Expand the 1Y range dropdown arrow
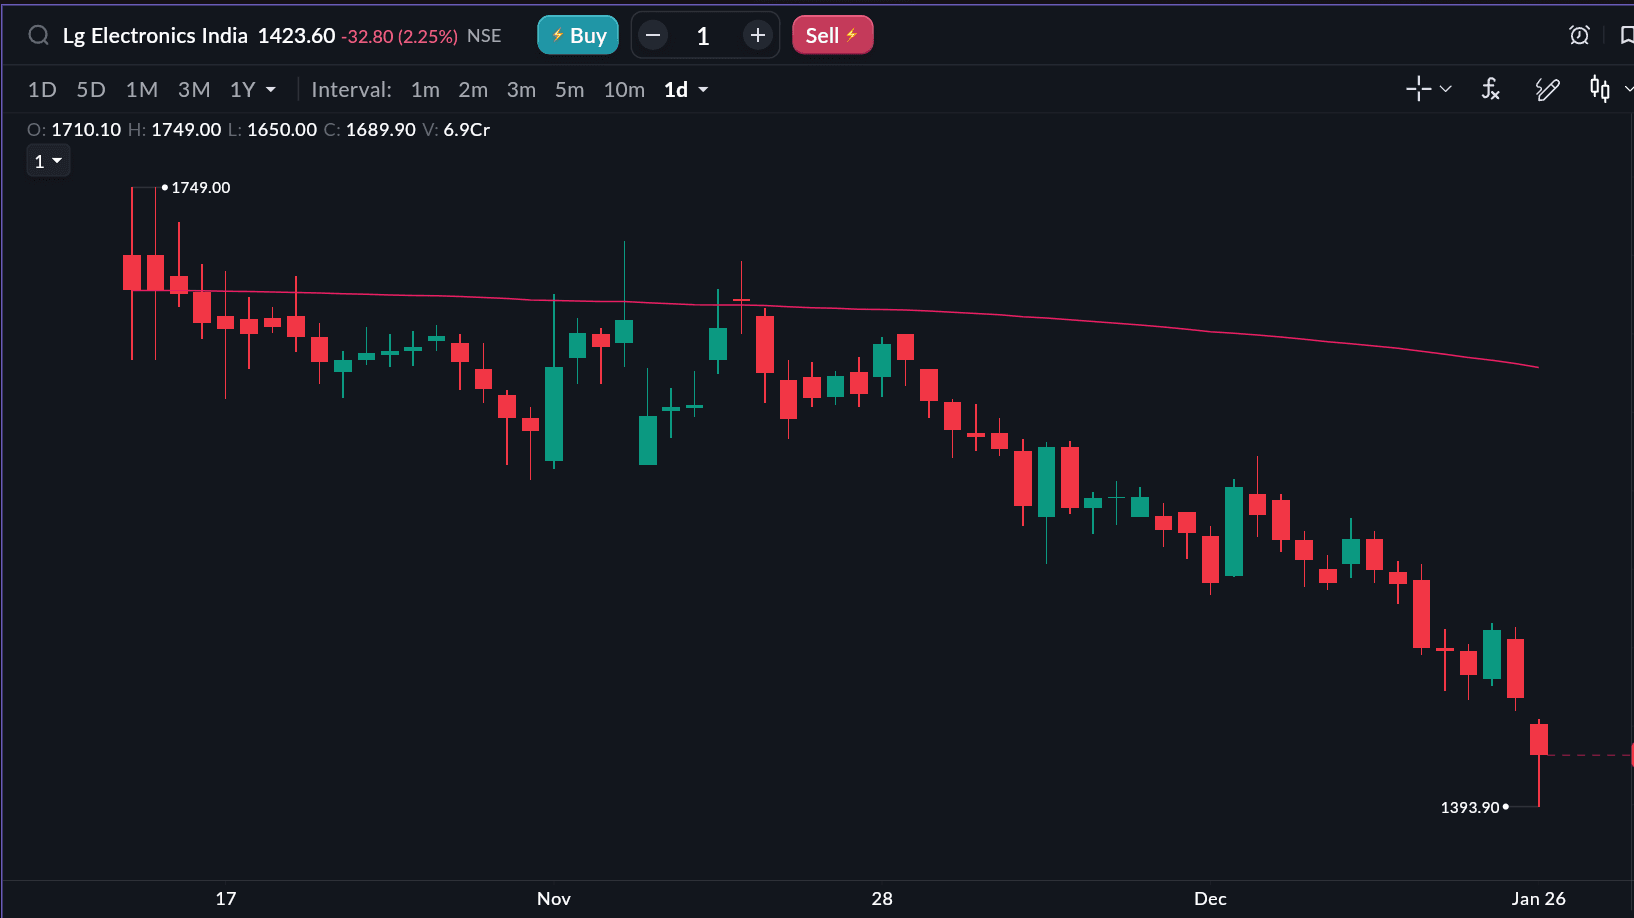Image resolution: width=1634 pixels, height=918 pixels. [271, 90]
